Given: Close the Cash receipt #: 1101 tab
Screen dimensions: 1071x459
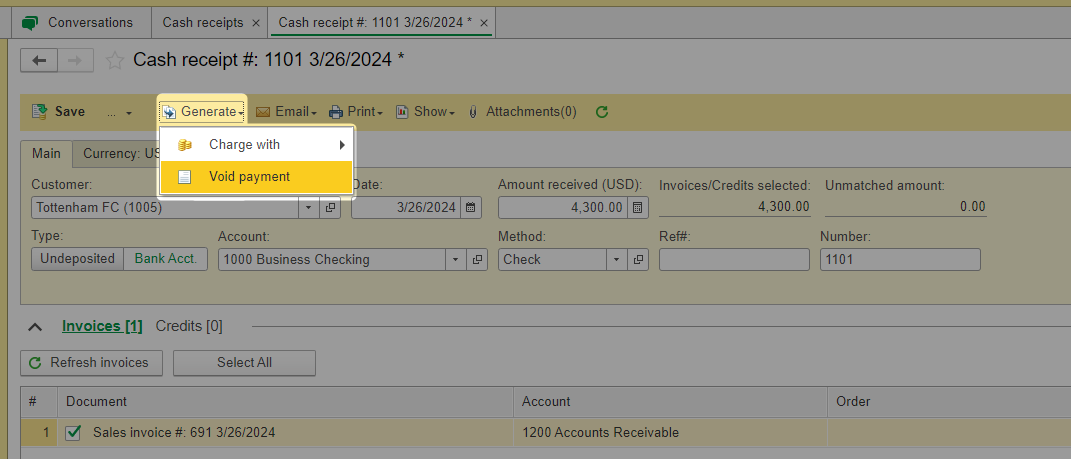Looking at the screenshot, I should [x=484, y=23].
